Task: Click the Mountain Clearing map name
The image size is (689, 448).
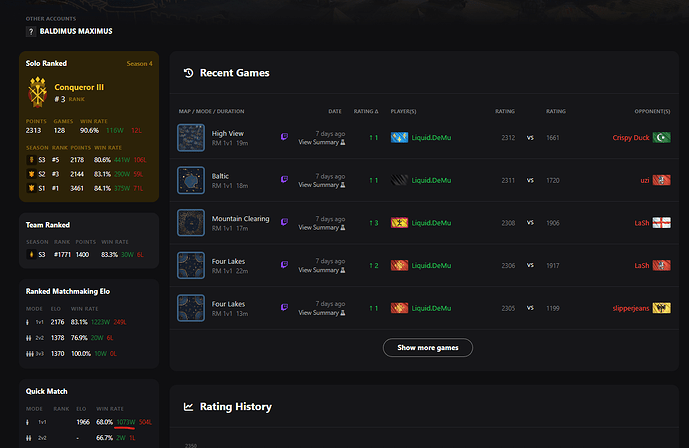Action: tap(240, 218)
